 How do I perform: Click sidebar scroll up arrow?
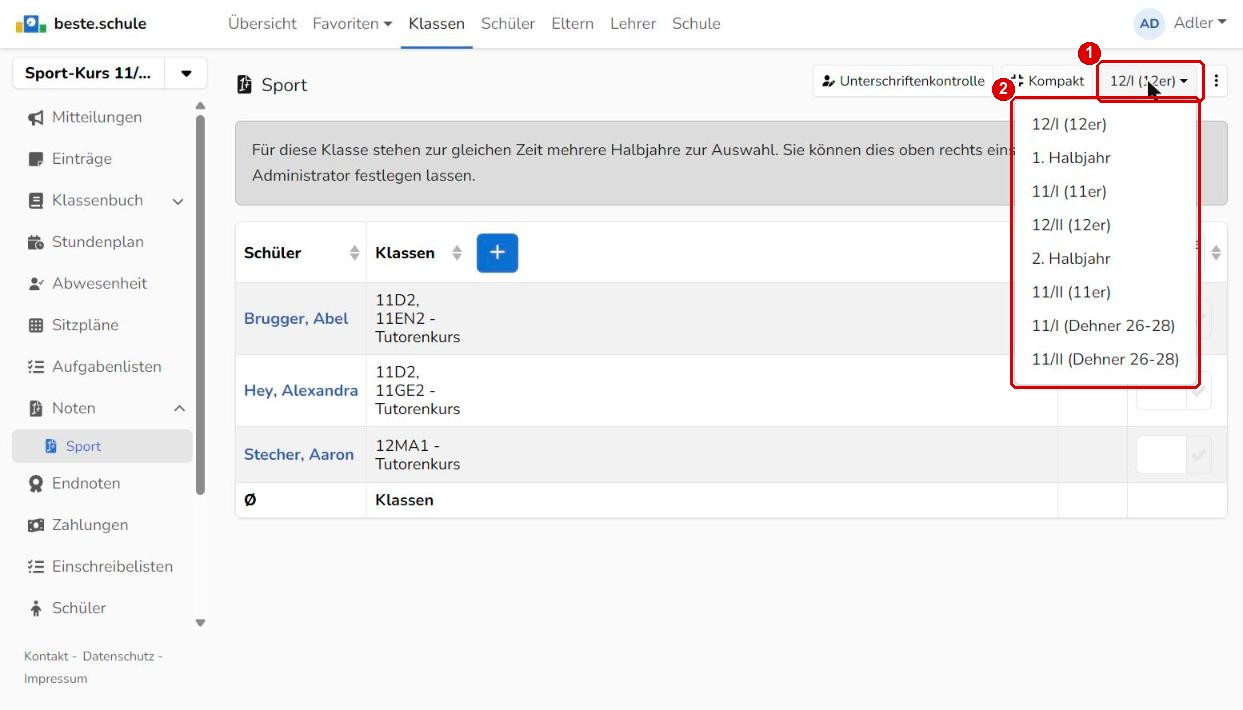click(200, 106)
